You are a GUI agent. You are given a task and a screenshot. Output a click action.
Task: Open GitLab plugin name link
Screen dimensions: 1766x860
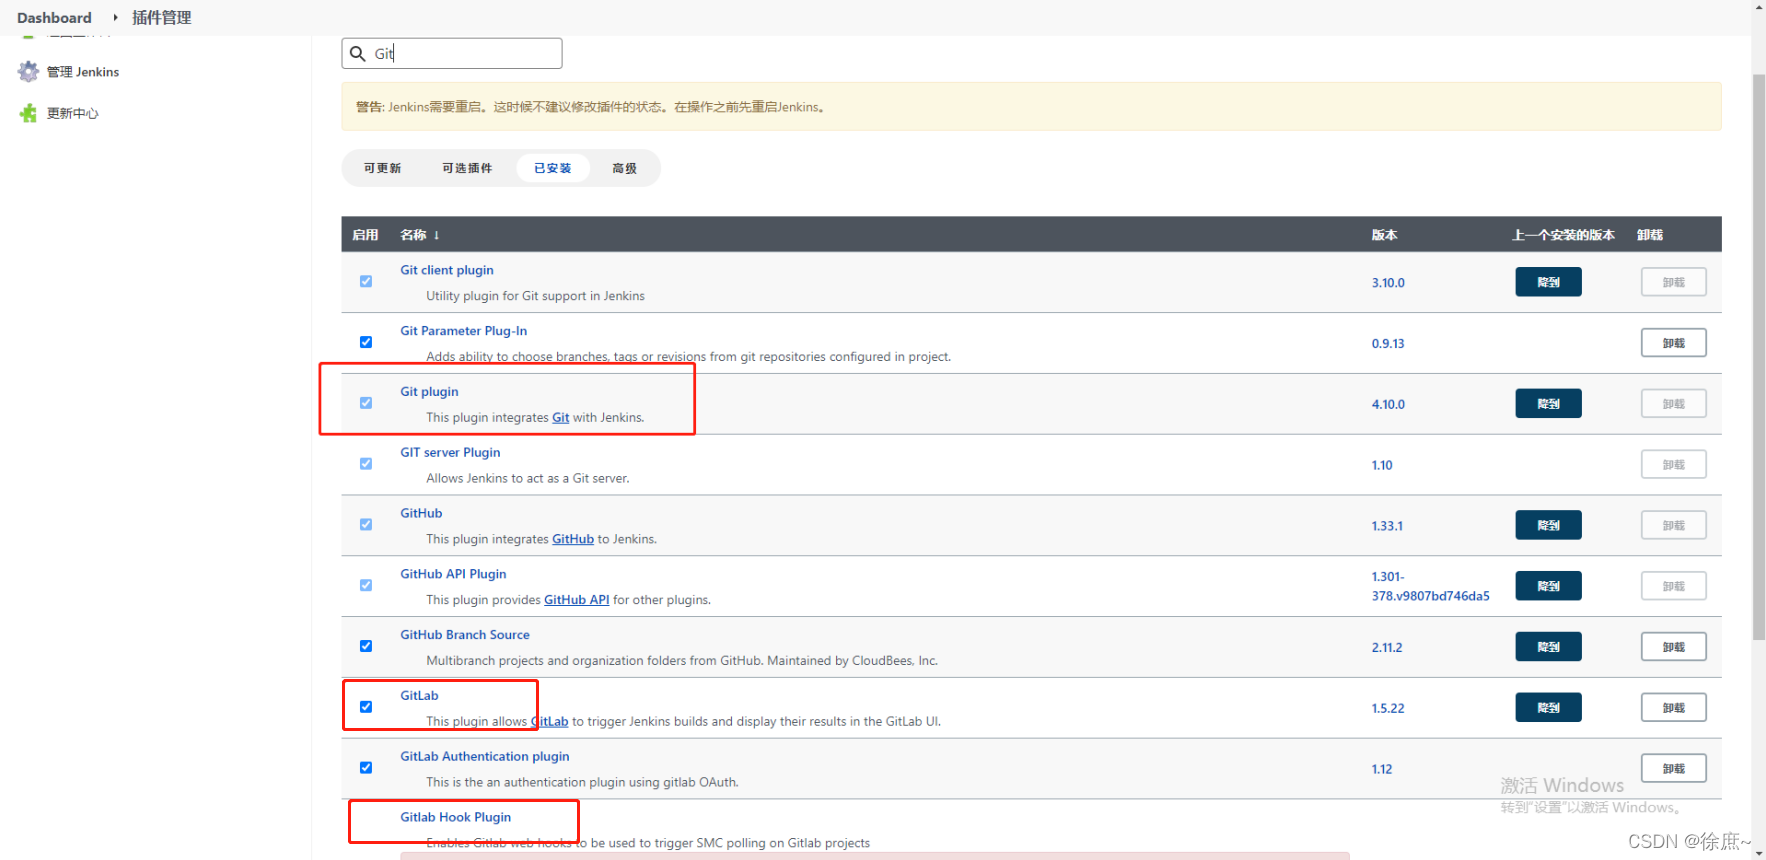pyautogui.click(x=419, y=696)
